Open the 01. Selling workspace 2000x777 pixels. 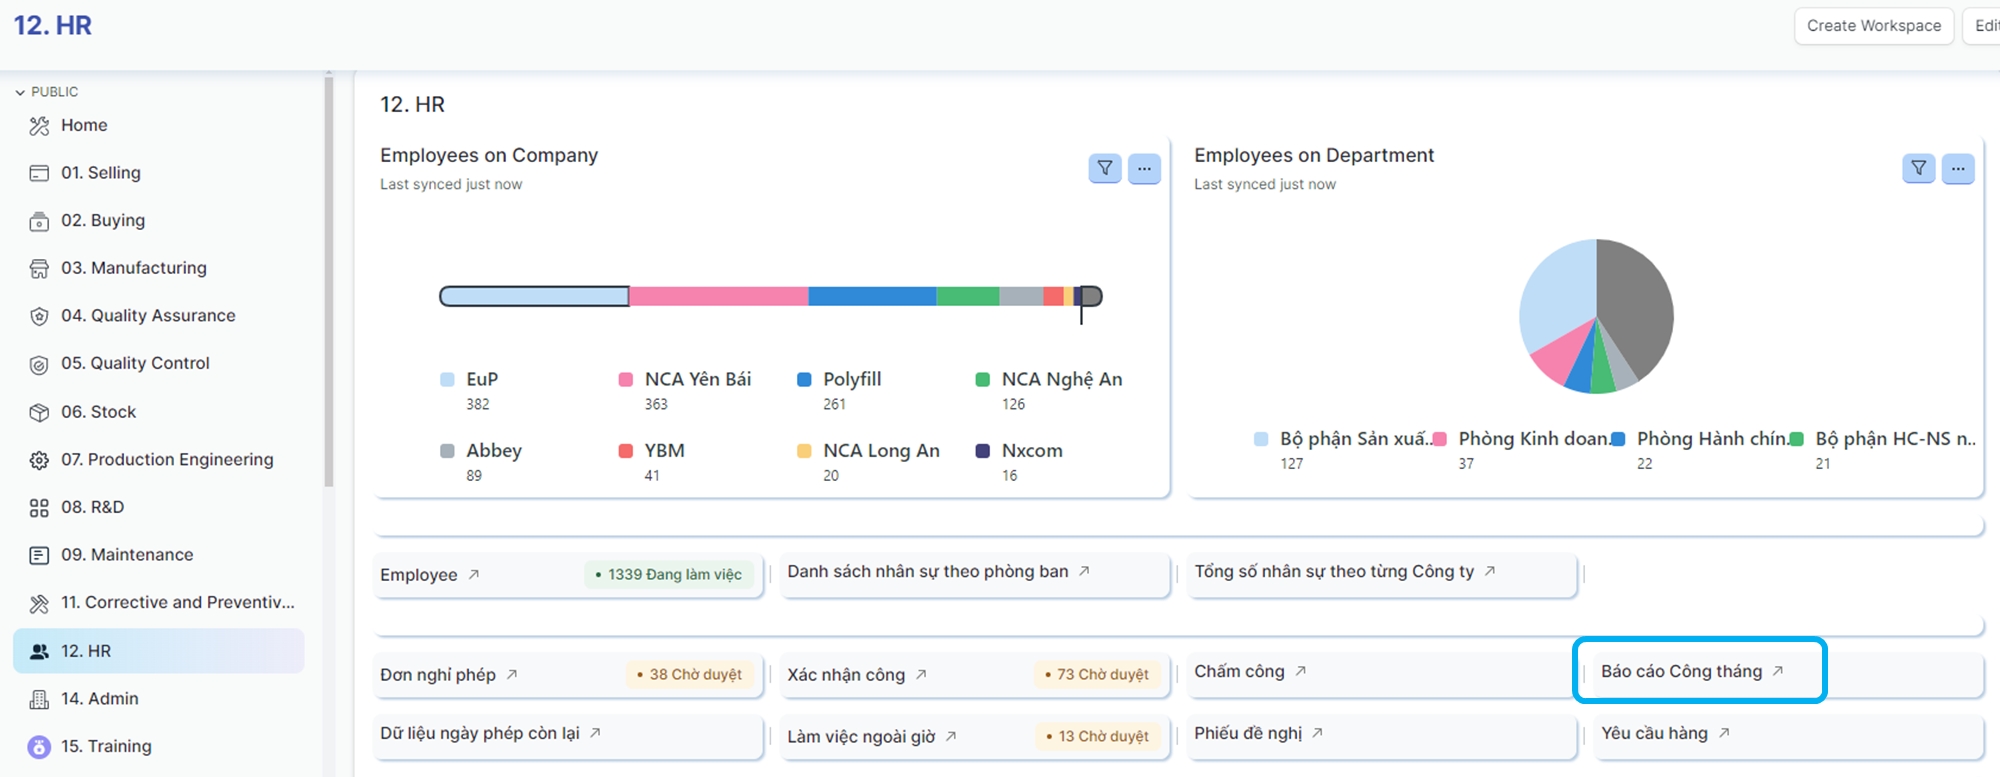(100, 173)
